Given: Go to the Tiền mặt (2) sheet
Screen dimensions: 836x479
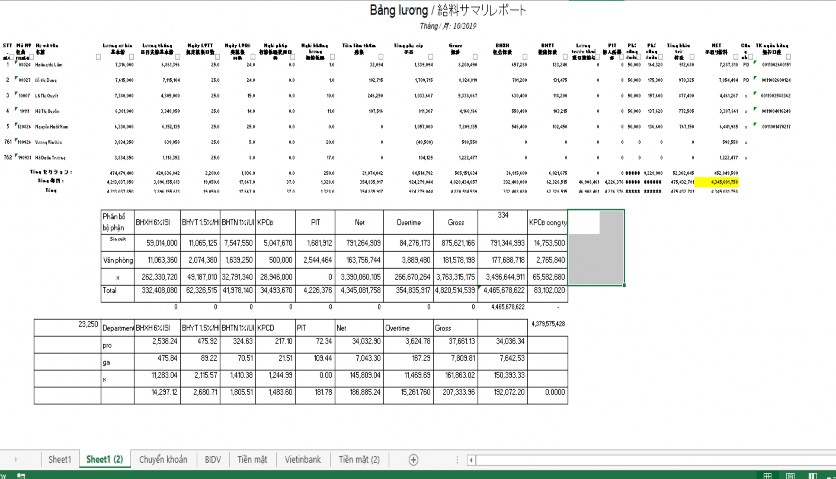Looking at the screenshot, I should [359, 459].
